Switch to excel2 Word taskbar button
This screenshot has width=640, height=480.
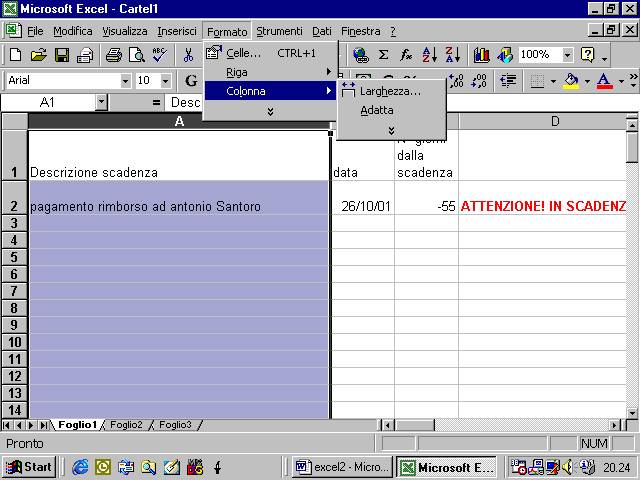pyautogui.click(x=342, y=467)
